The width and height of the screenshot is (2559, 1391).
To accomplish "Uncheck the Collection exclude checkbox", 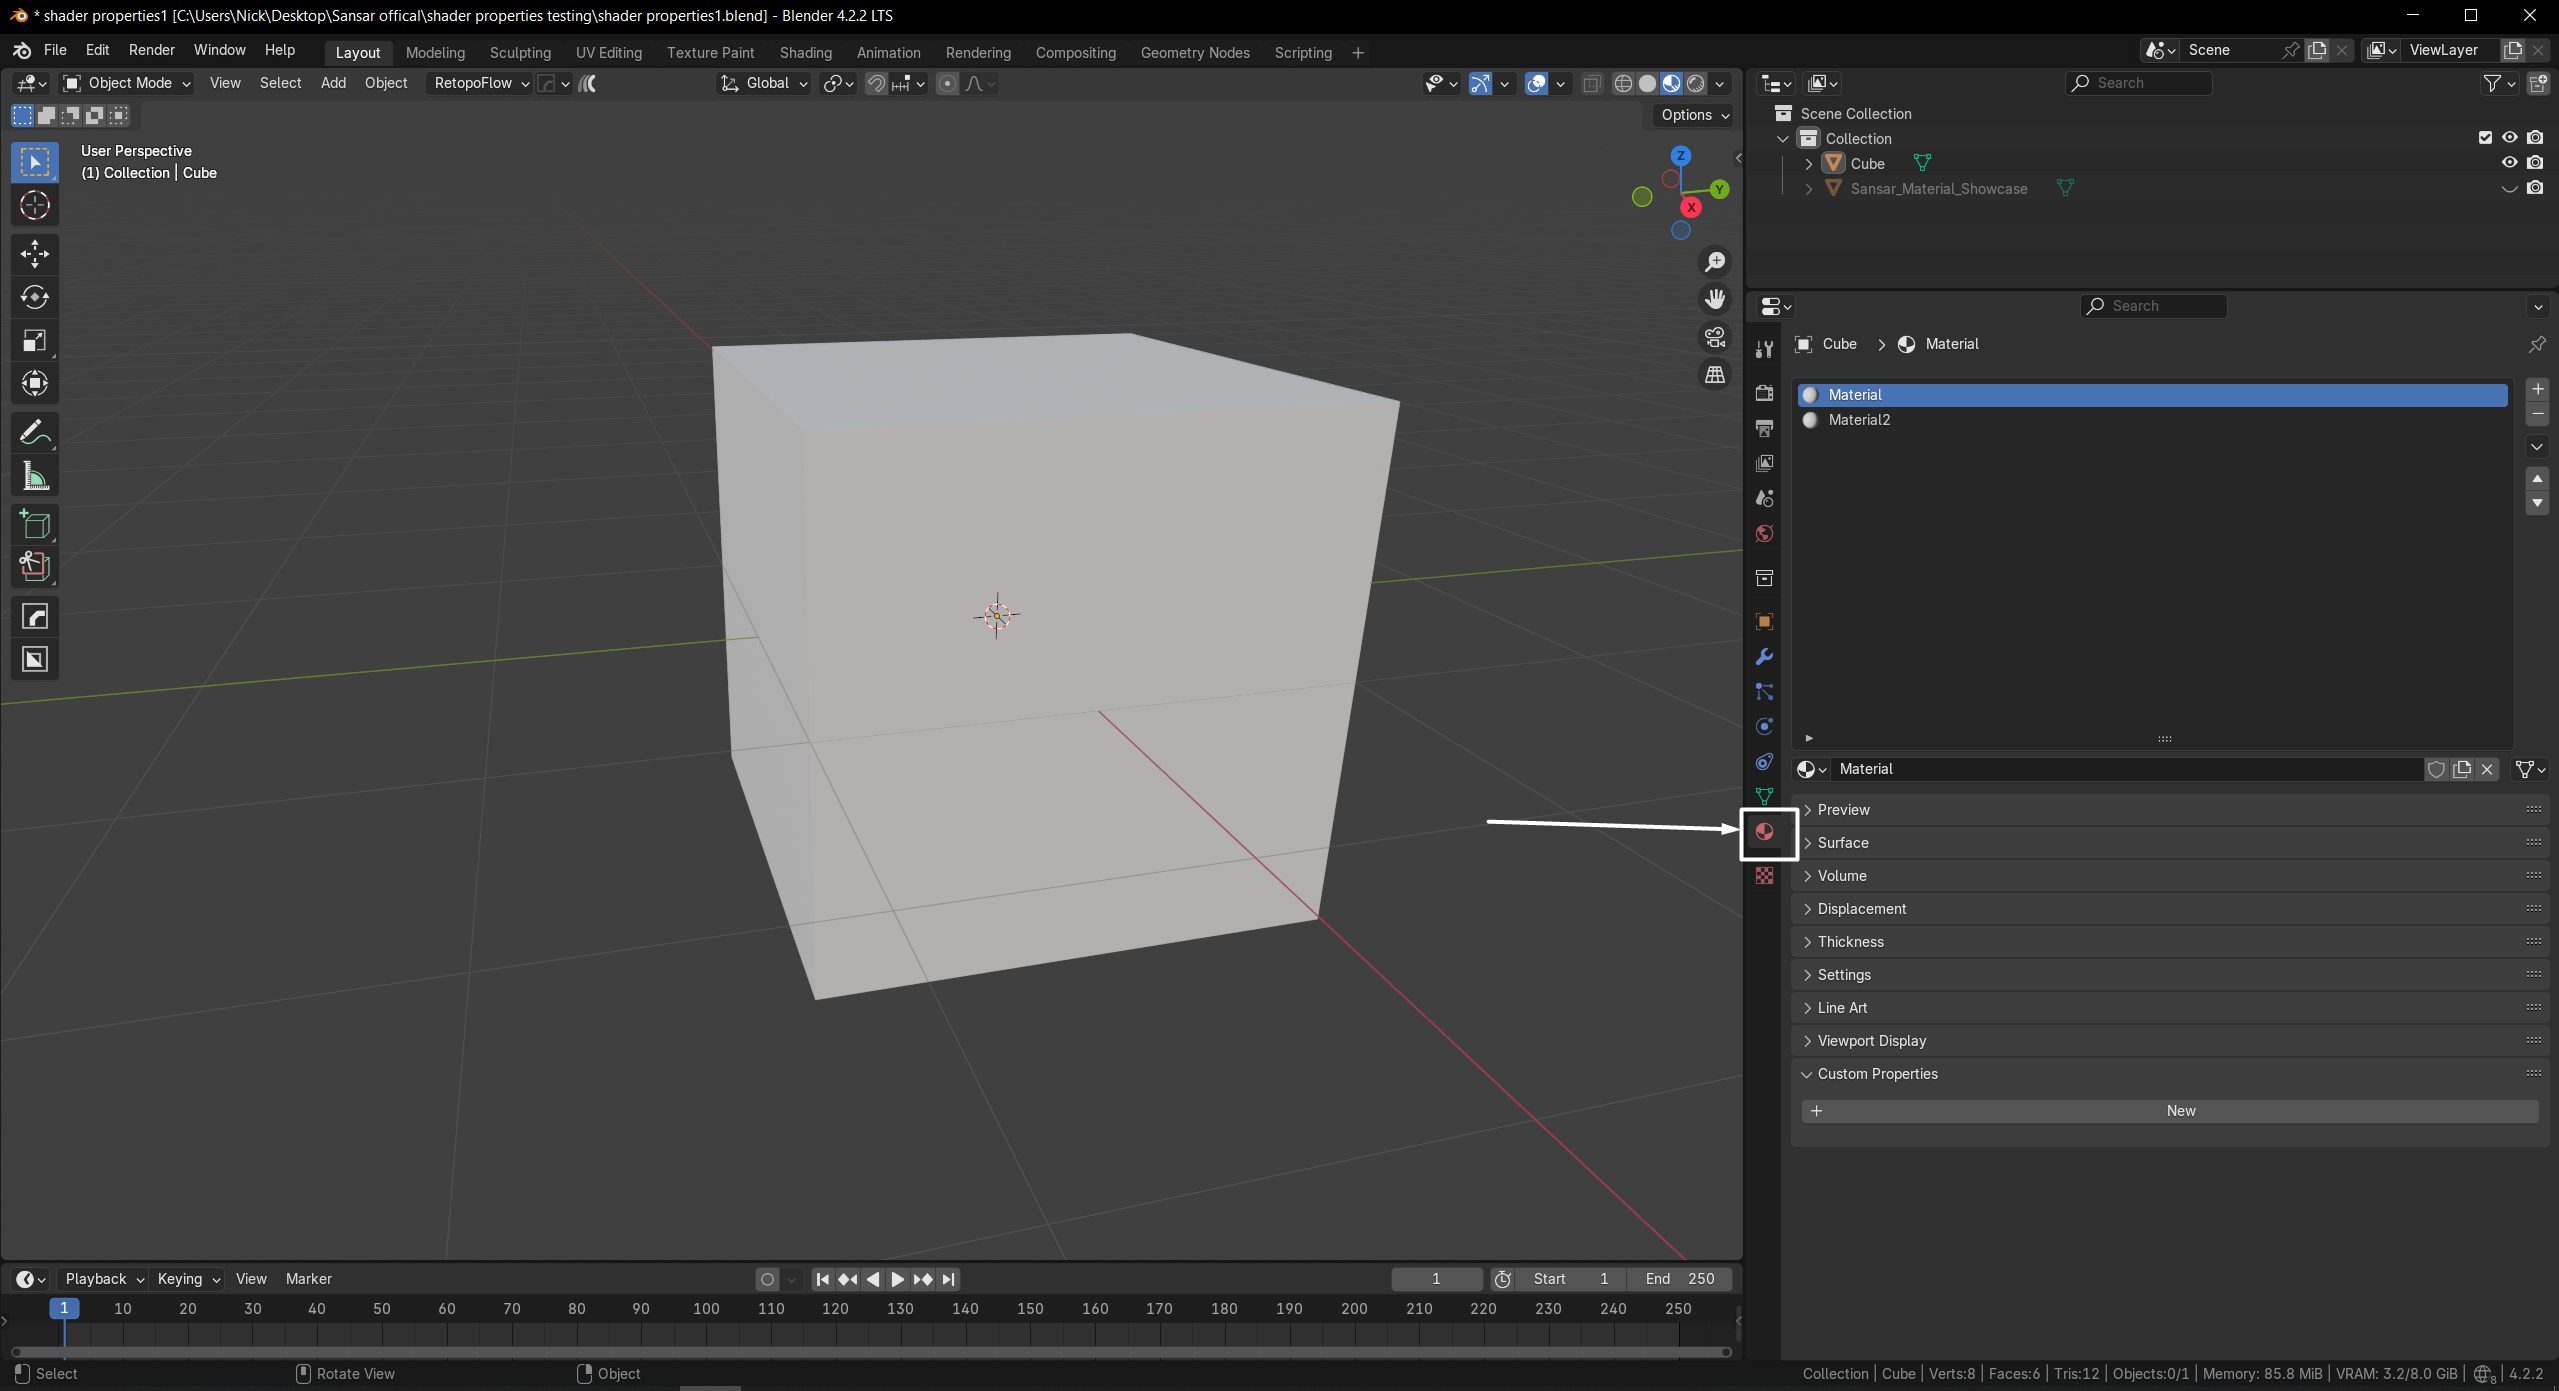I will coord(2484,138).
